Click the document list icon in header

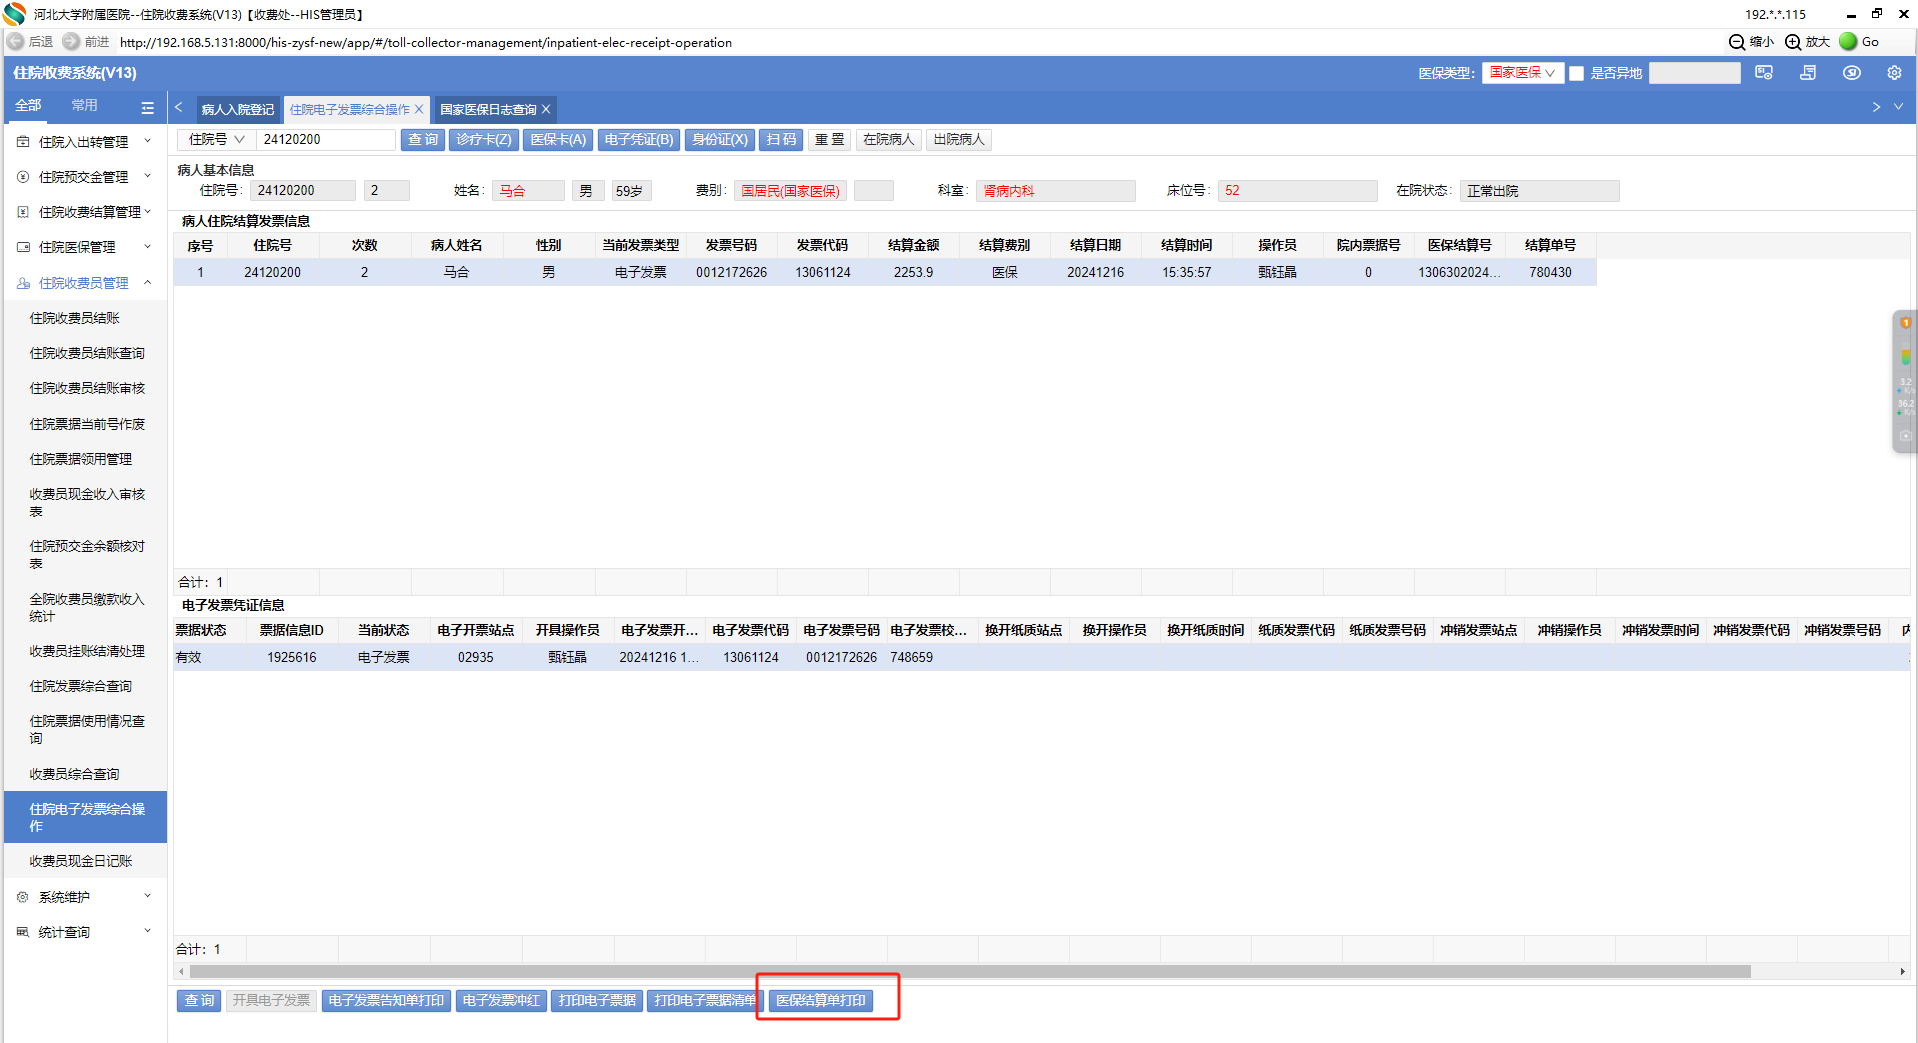pyautogui.click(x=1808, y=73)
